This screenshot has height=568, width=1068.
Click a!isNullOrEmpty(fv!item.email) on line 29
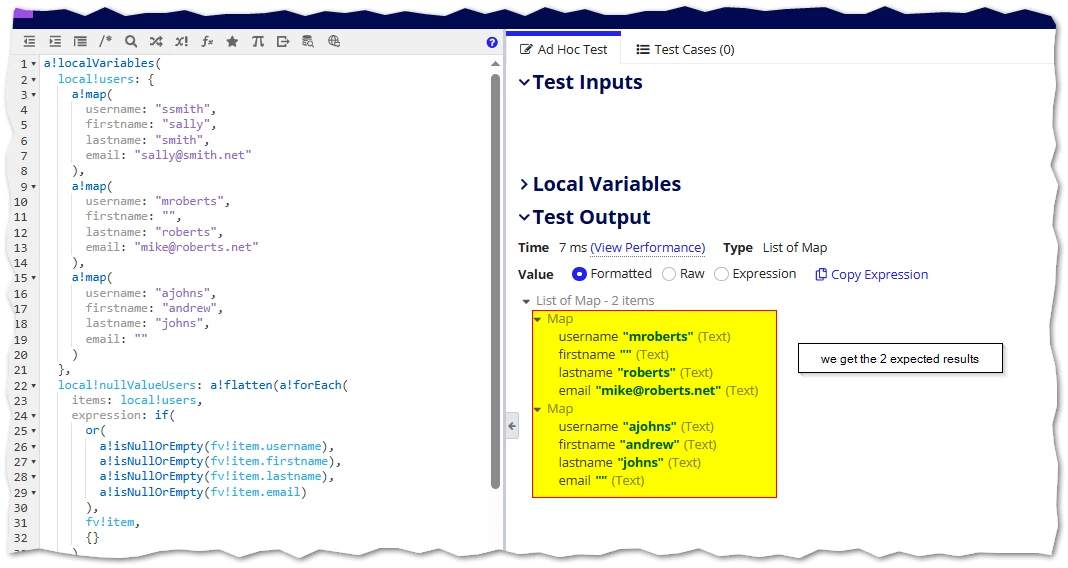203,492
